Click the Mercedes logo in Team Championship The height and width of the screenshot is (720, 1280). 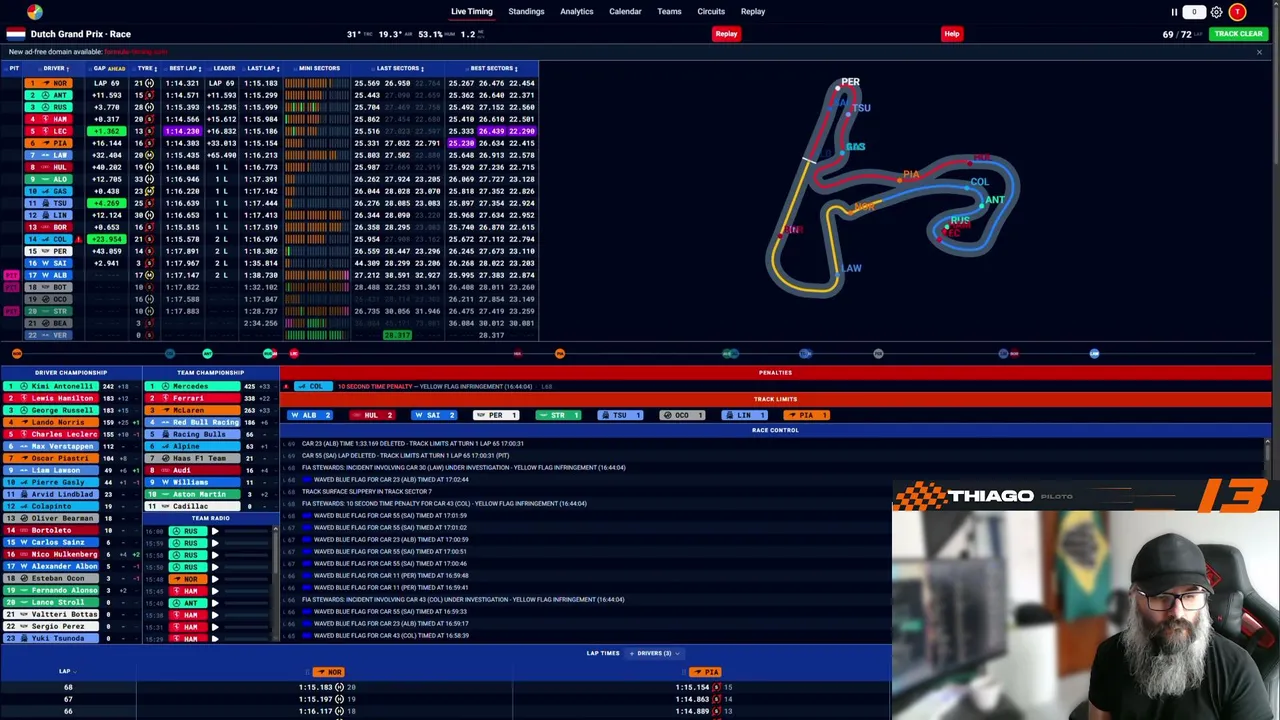(x=166, y=386)
